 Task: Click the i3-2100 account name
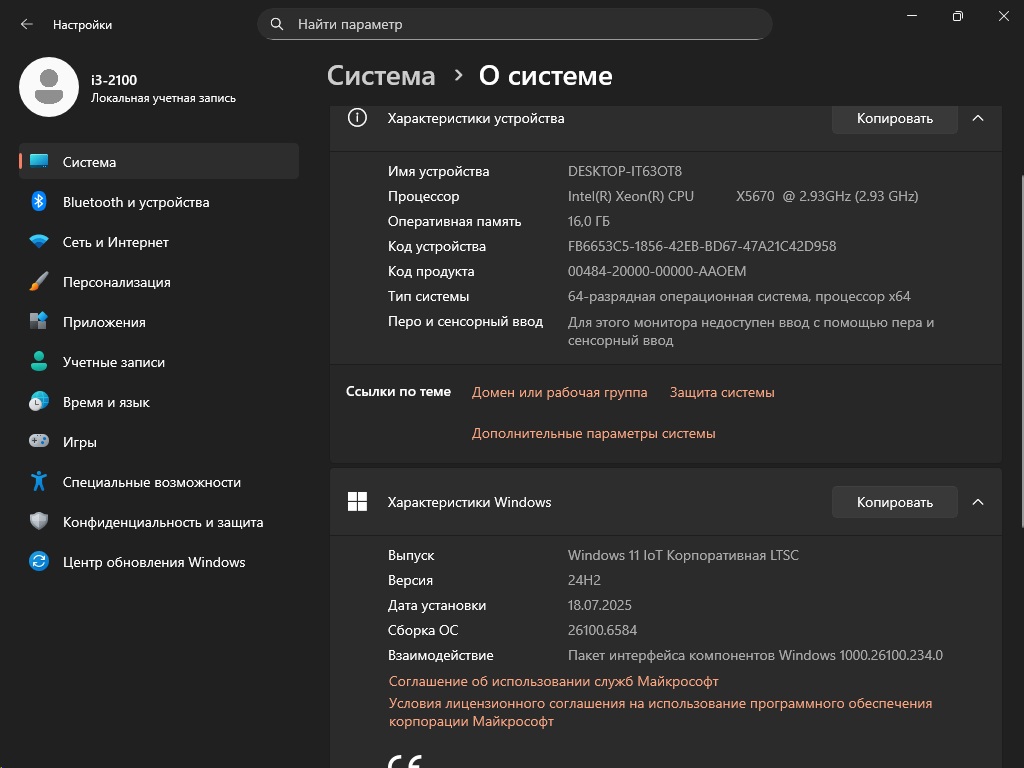coord(114,80)
